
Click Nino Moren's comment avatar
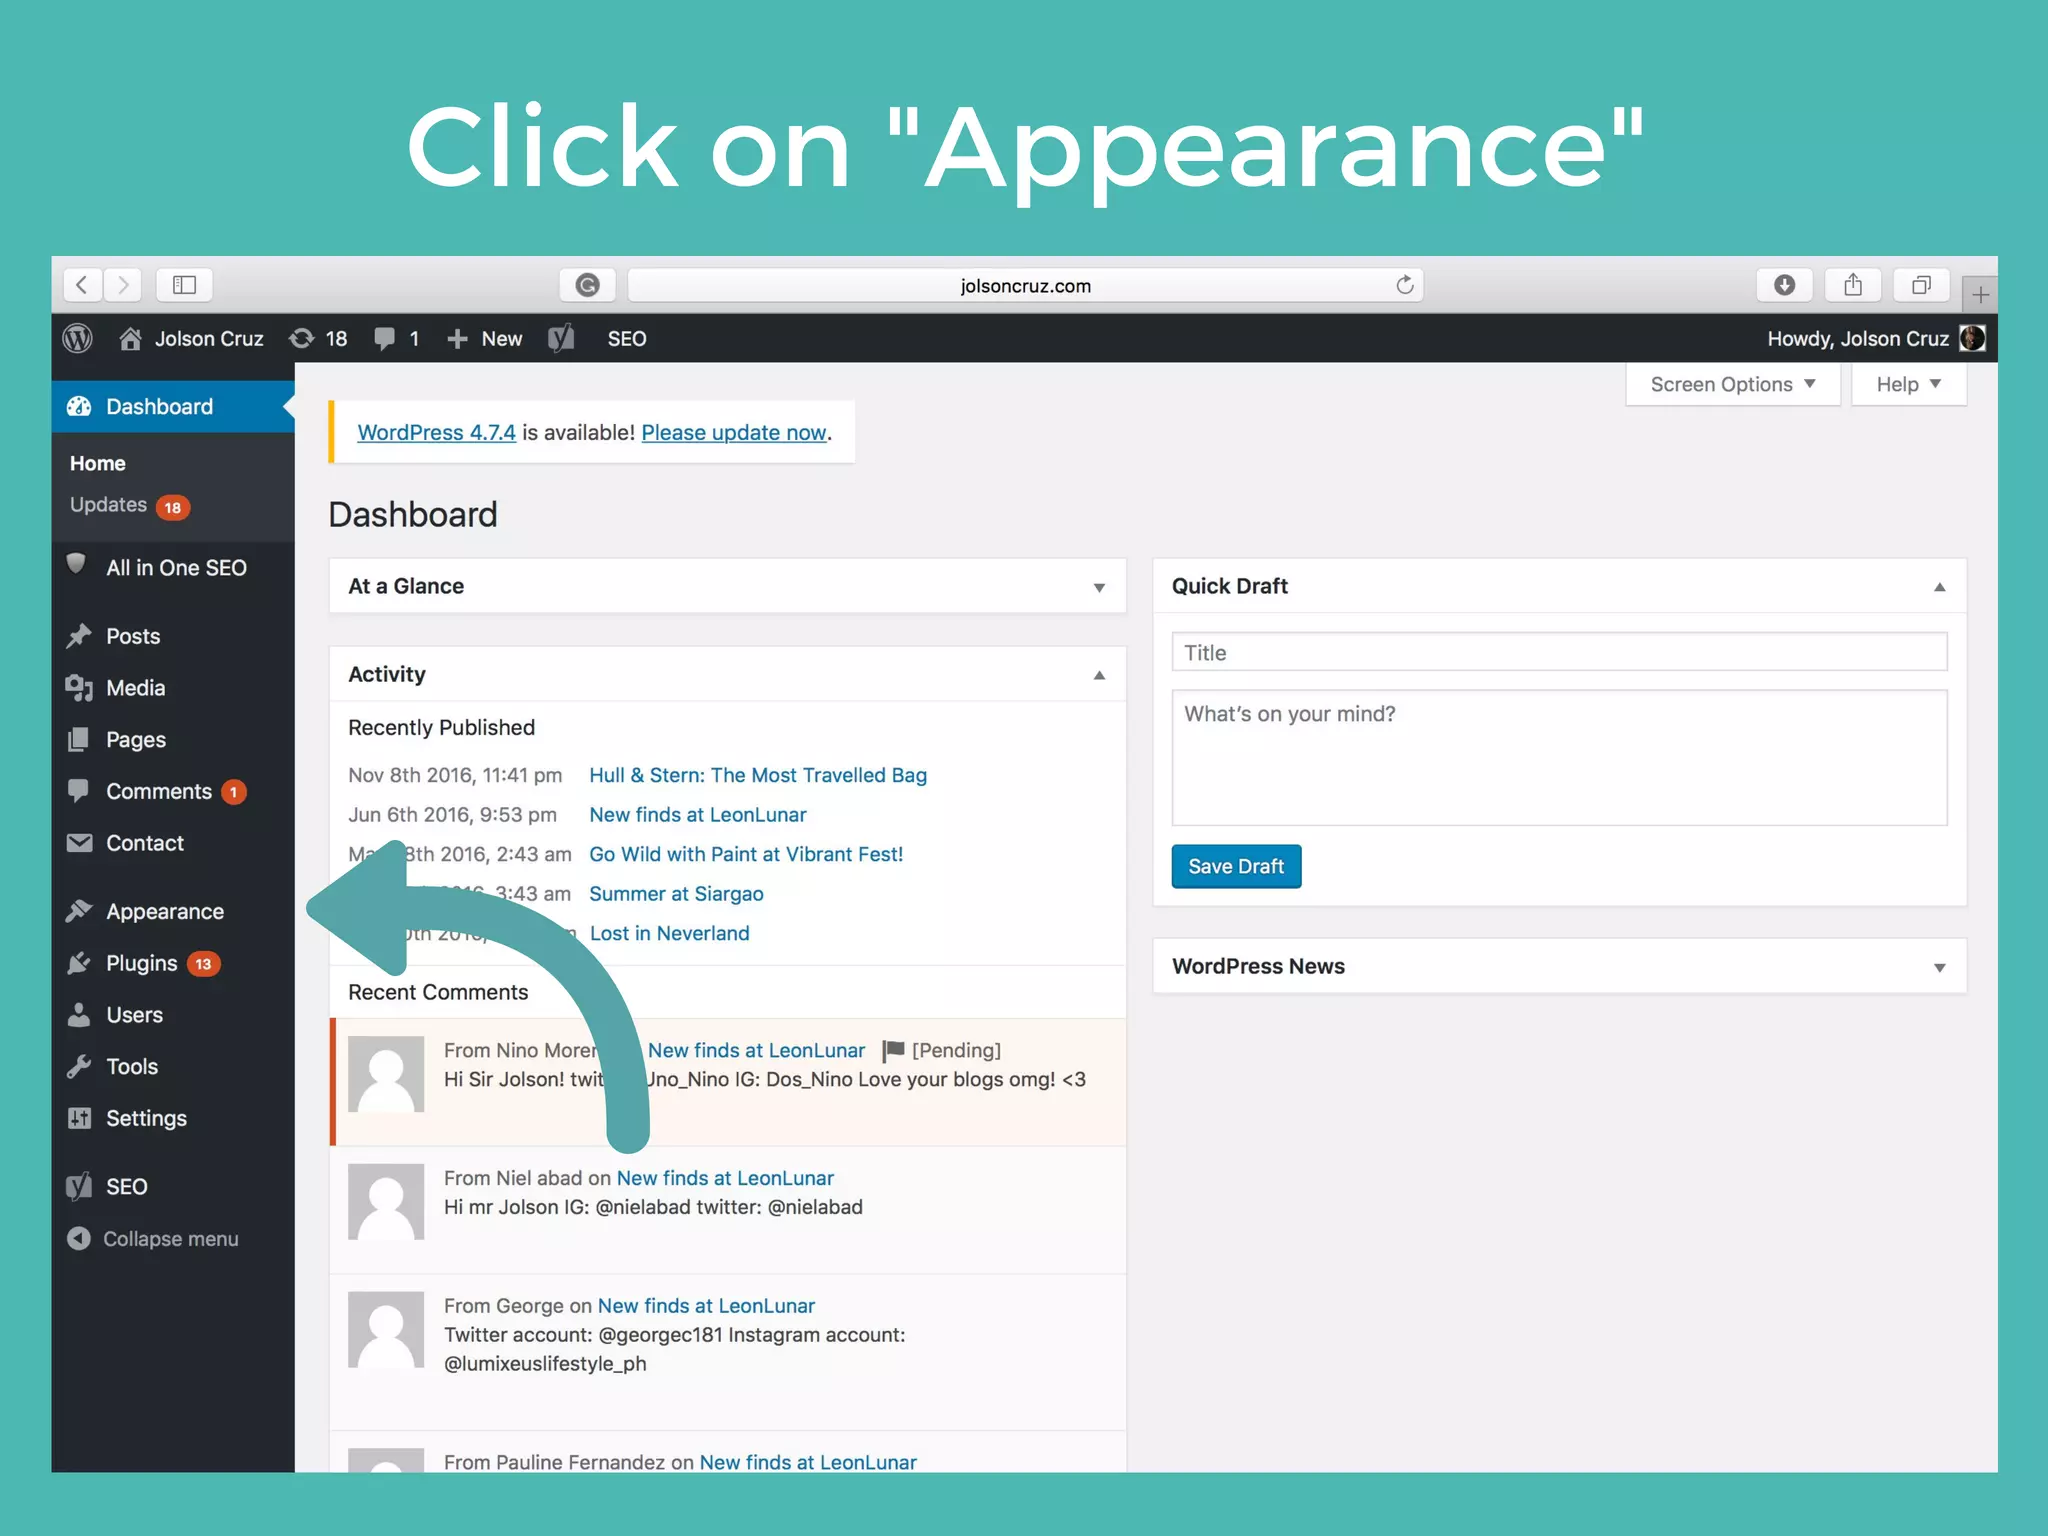click(x=386, y=1074)
